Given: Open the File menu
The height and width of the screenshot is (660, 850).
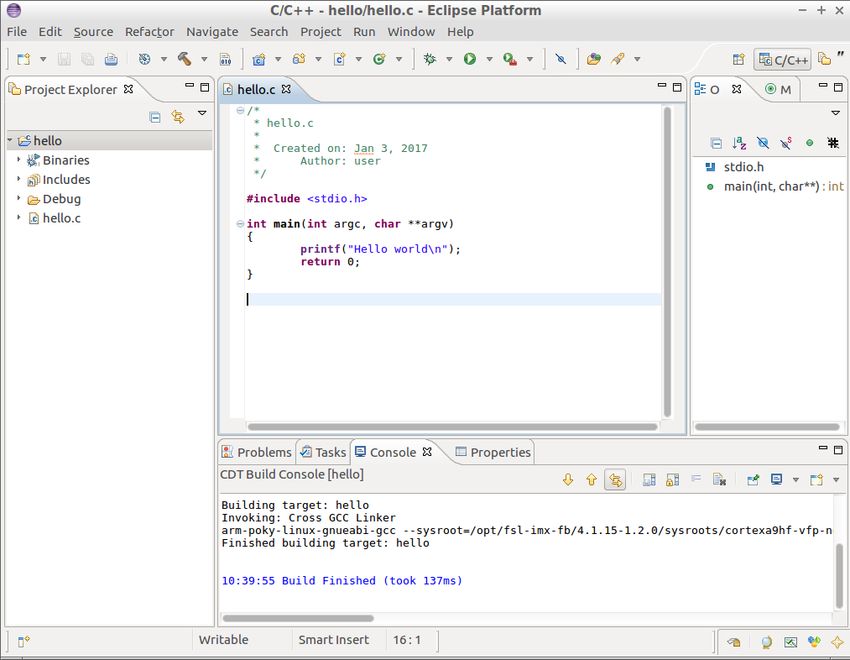Looking at the screenshot, I should tap(17, 32).
